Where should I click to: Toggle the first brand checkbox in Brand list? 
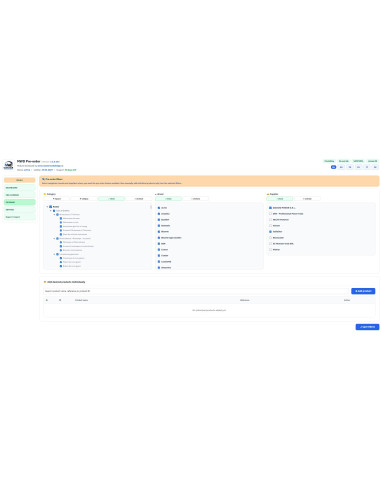pyautogui.click(x=159, y=208)
